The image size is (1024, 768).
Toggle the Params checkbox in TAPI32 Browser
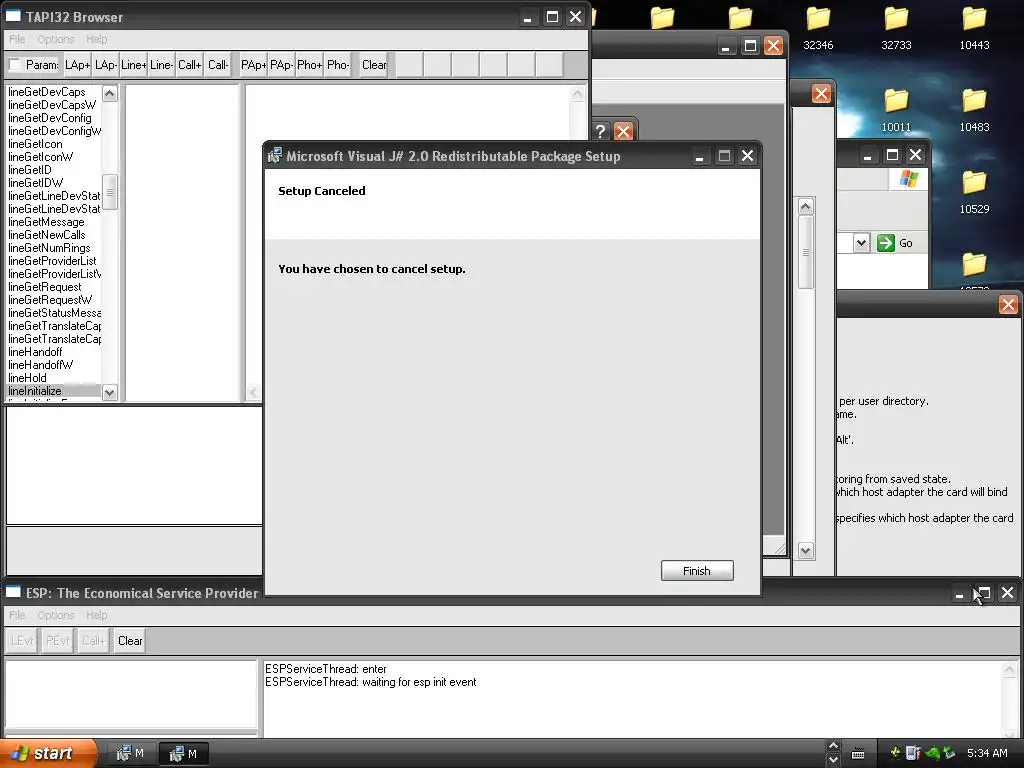click(14, 65)
